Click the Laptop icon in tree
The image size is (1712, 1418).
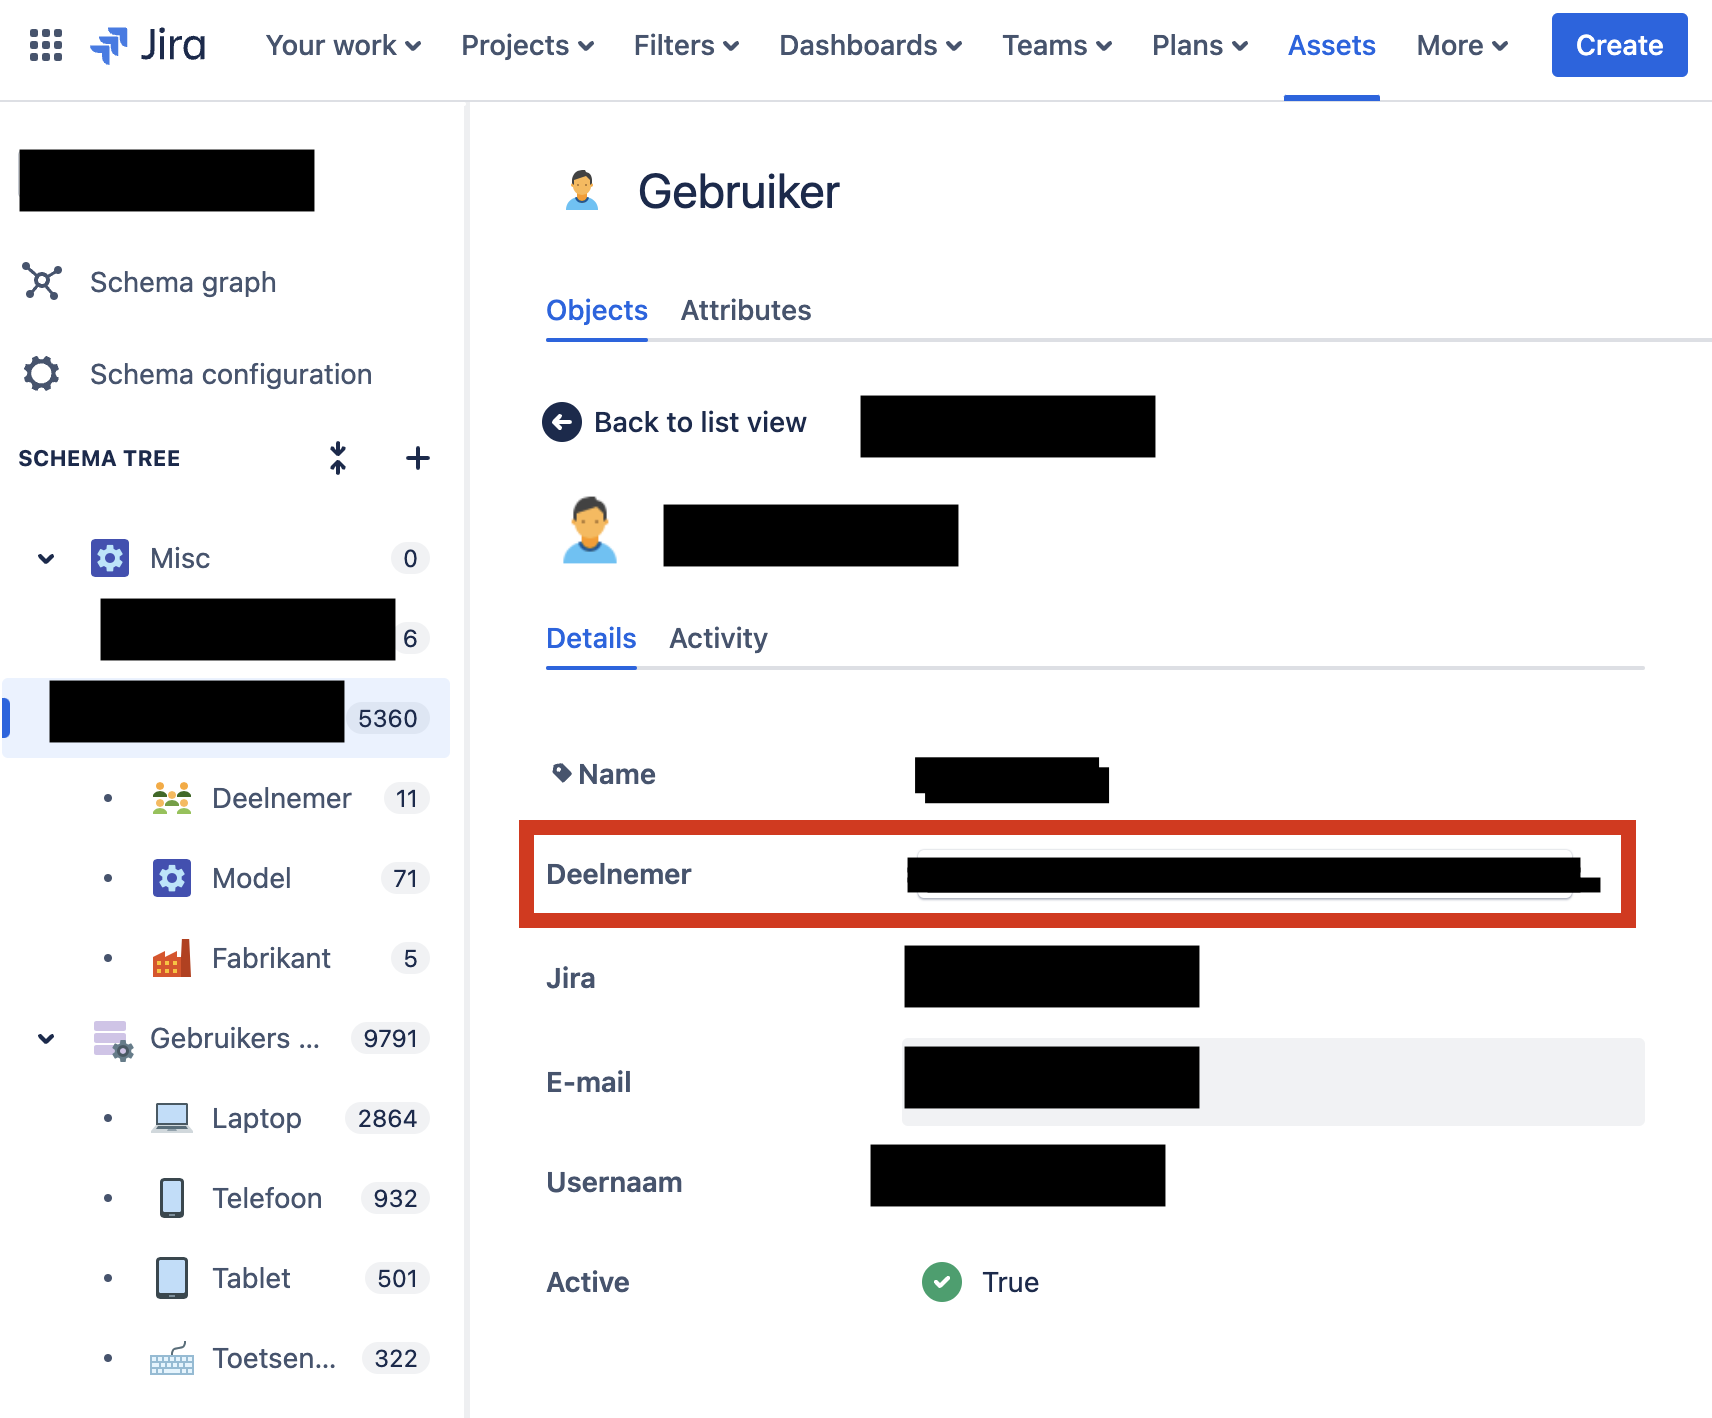[x=172, y=1118]
